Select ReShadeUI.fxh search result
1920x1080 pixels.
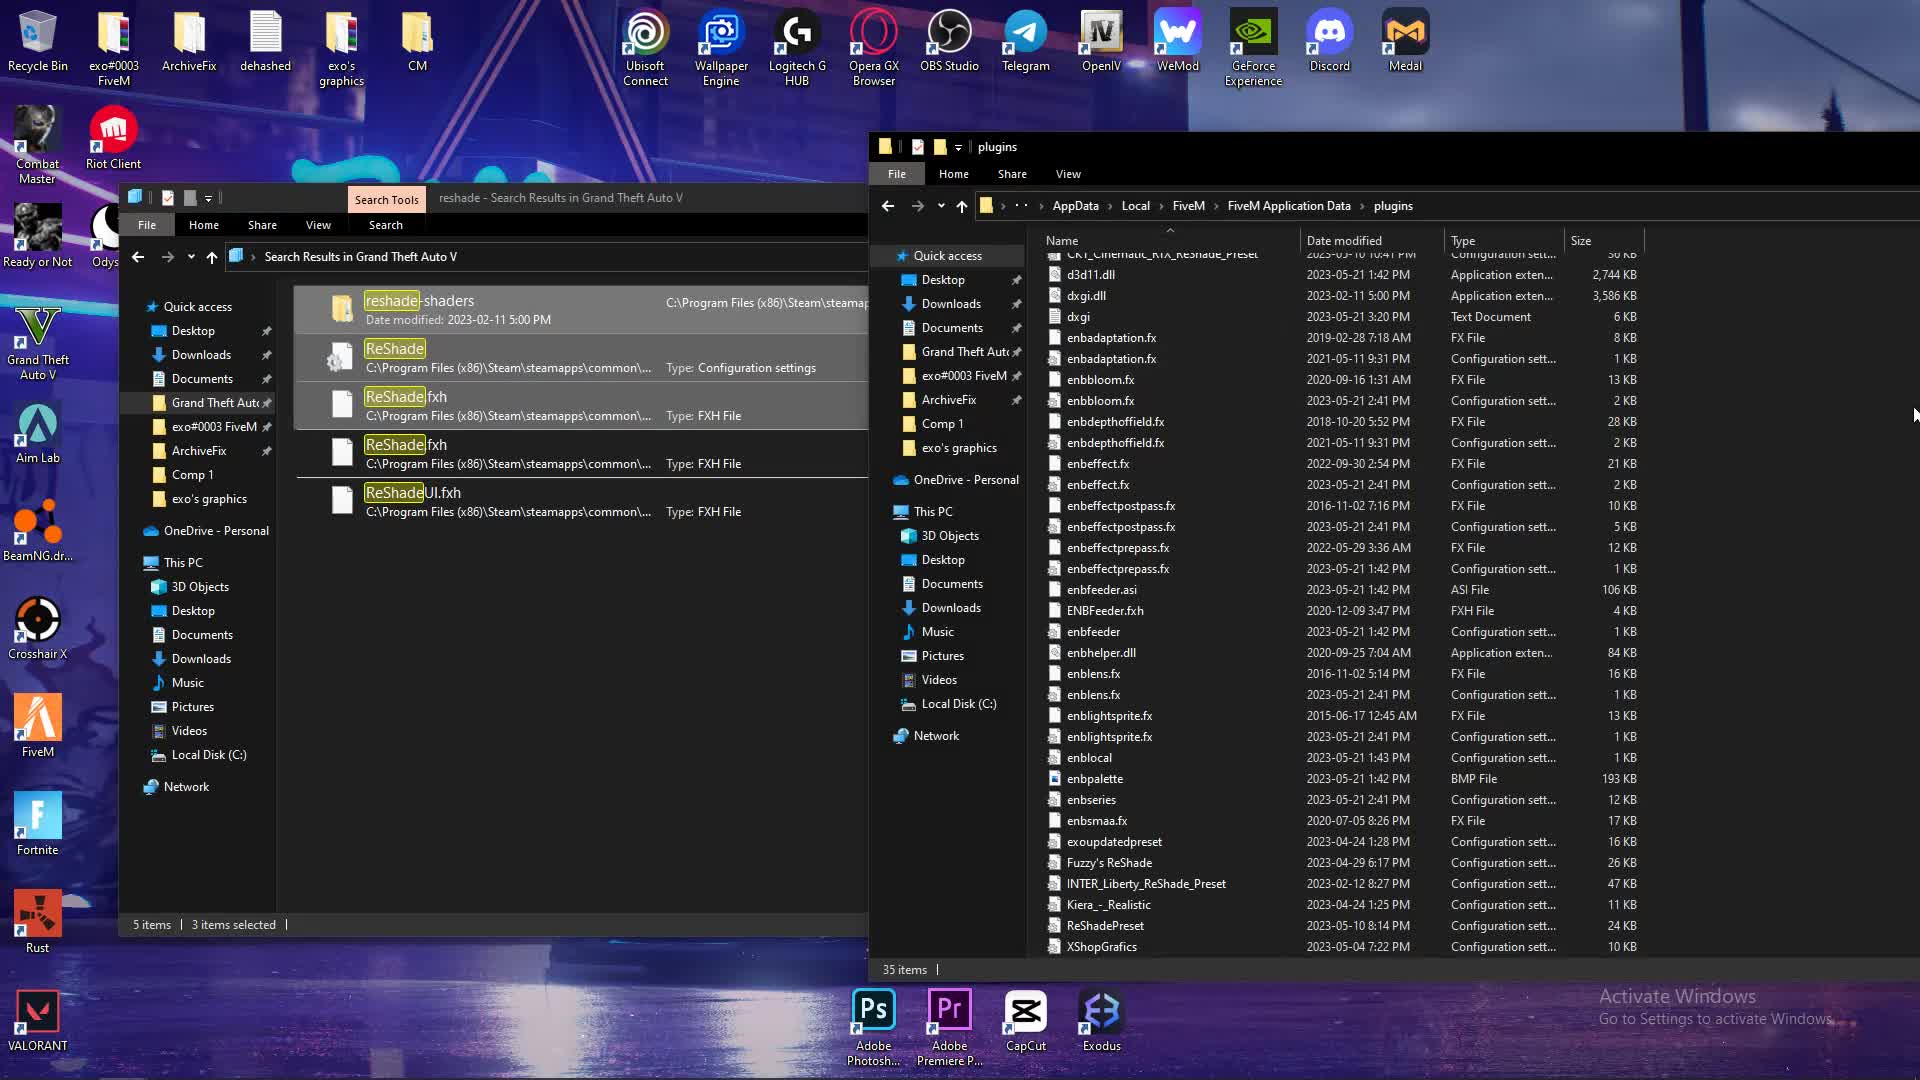pos(413,493)
